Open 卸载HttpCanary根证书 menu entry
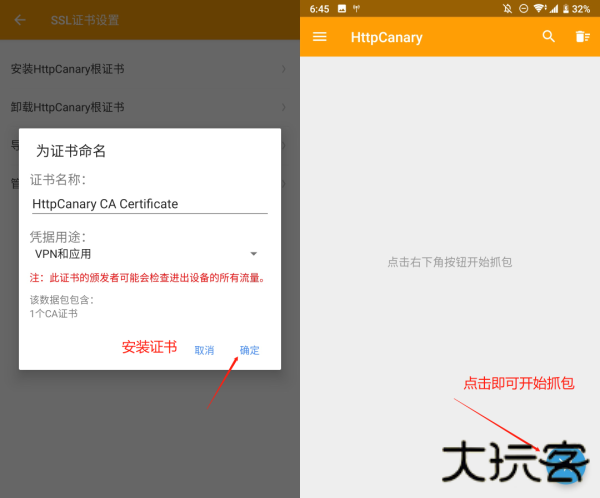This screenshot has width=600, height=498. tap(67, 107)
